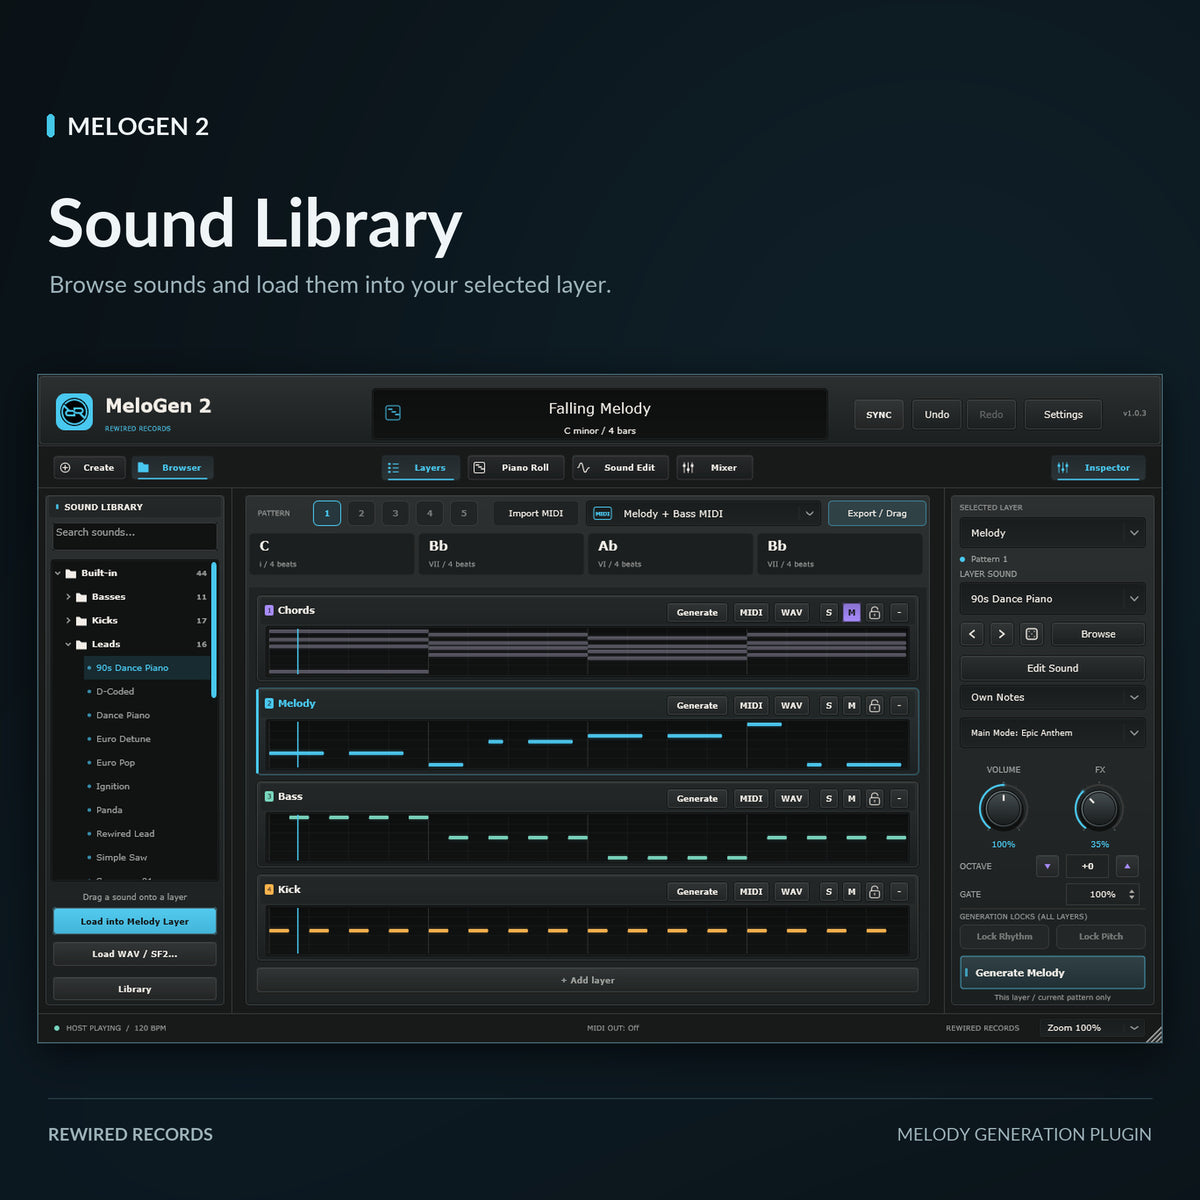Image resolution: width=1200 pixels, height=1200 pixels.
Task: Click Generate Melody button
Action: tap(1053, 972)
